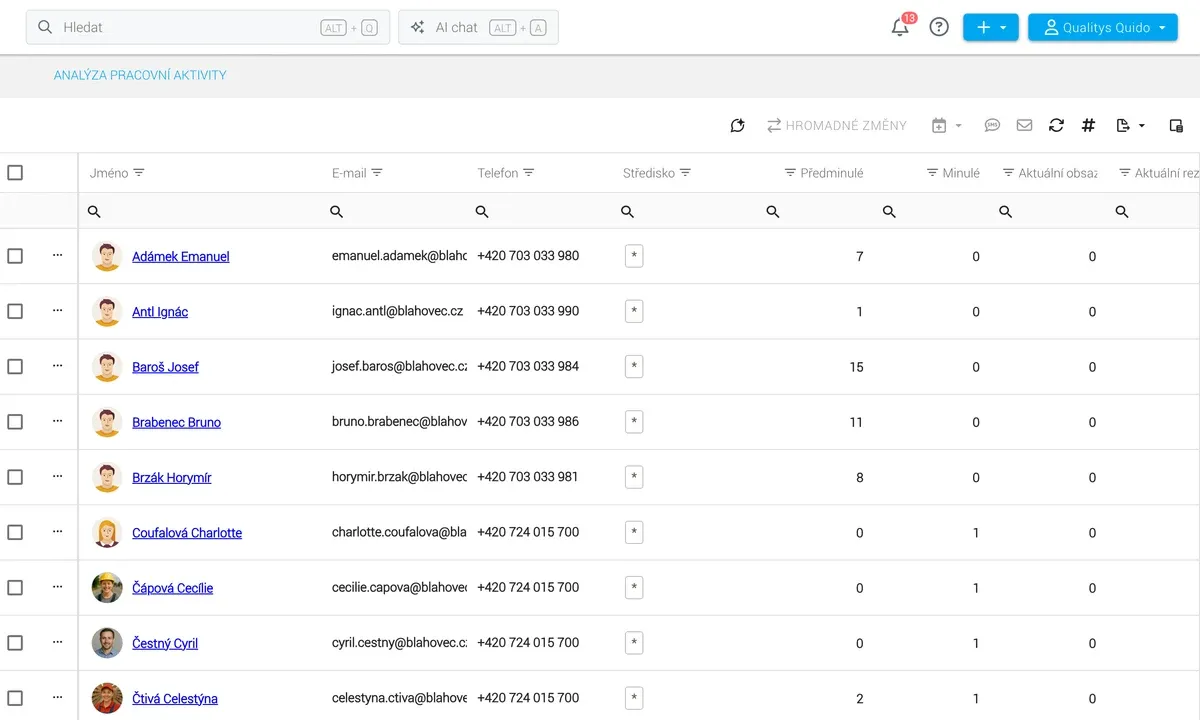Click the Hromadné změny button
This screenshot has height=720, width=1200.
pyautogui.click(x=837, y=126)
